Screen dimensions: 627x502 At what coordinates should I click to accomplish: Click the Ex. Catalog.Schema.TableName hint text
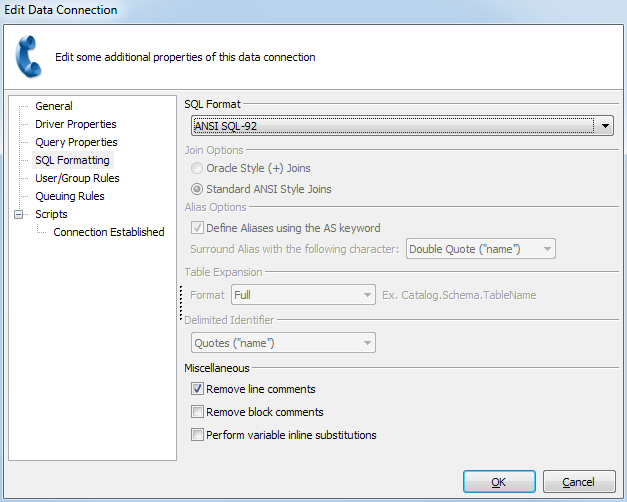click(459, 295)
